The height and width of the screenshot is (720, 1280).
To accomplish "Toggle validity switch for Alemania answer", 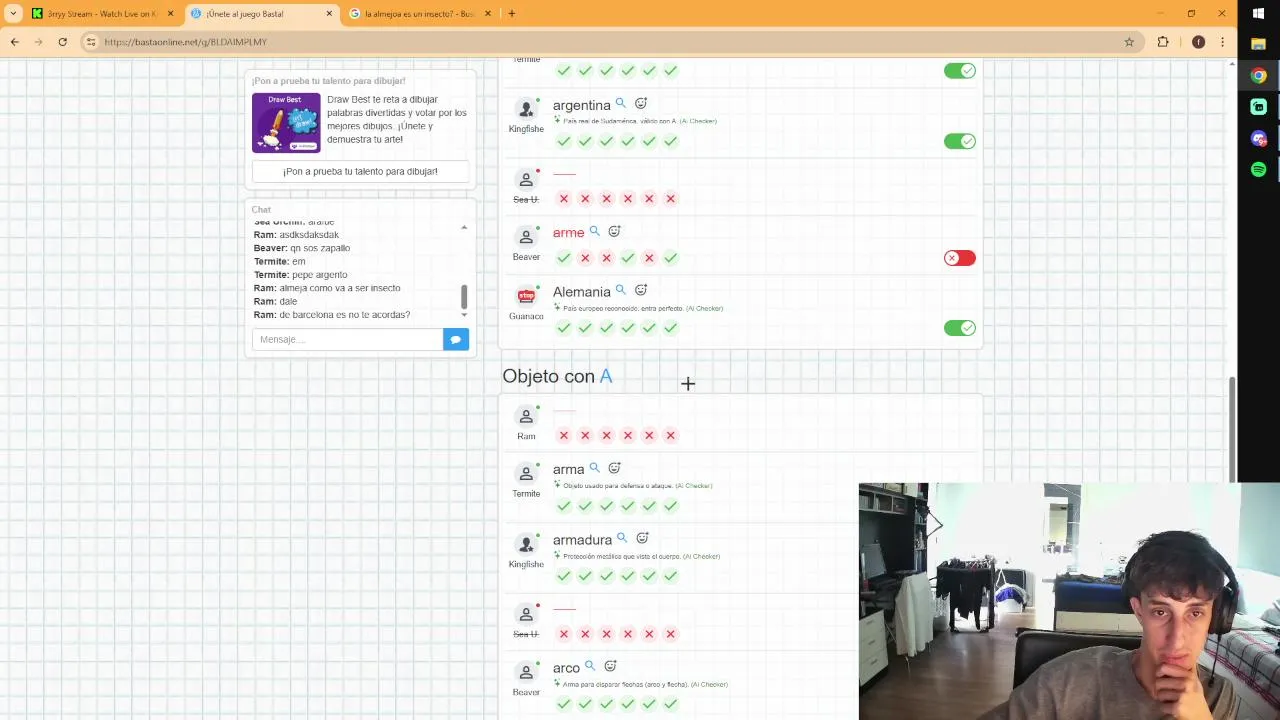I will 960,328.
